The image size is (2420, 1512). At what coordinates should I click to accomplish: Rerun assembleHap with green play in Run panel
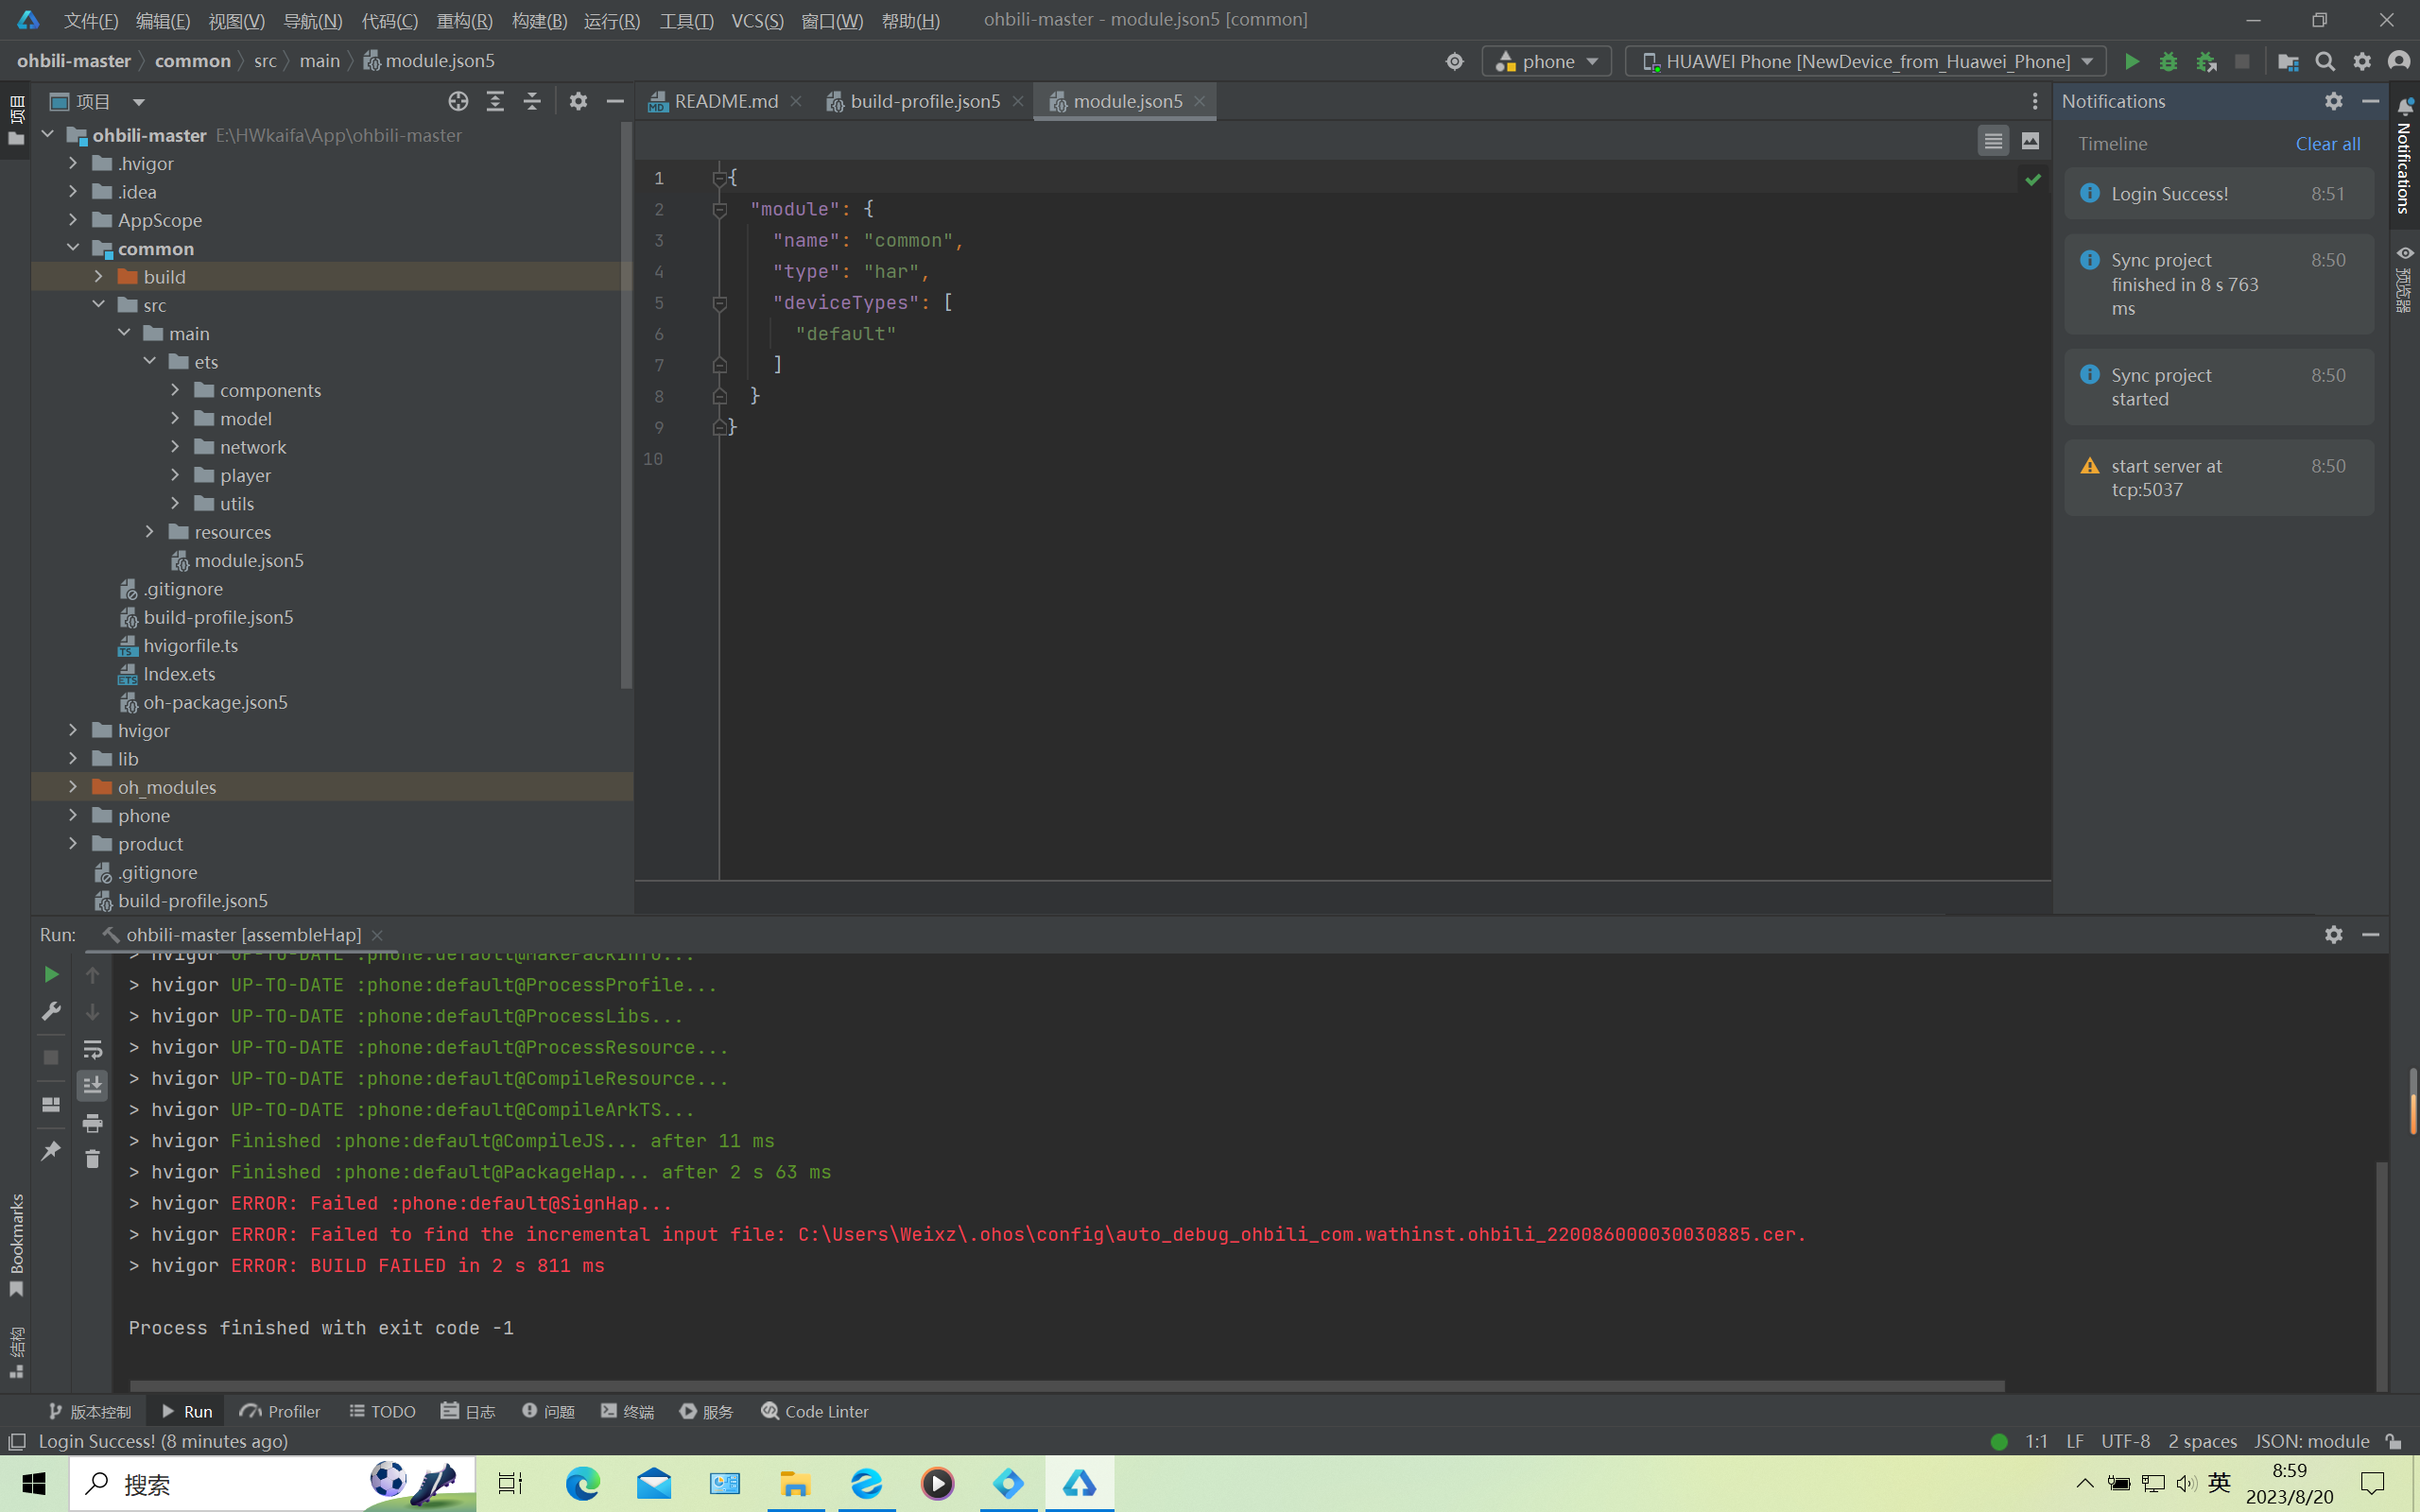click(51, 974)
